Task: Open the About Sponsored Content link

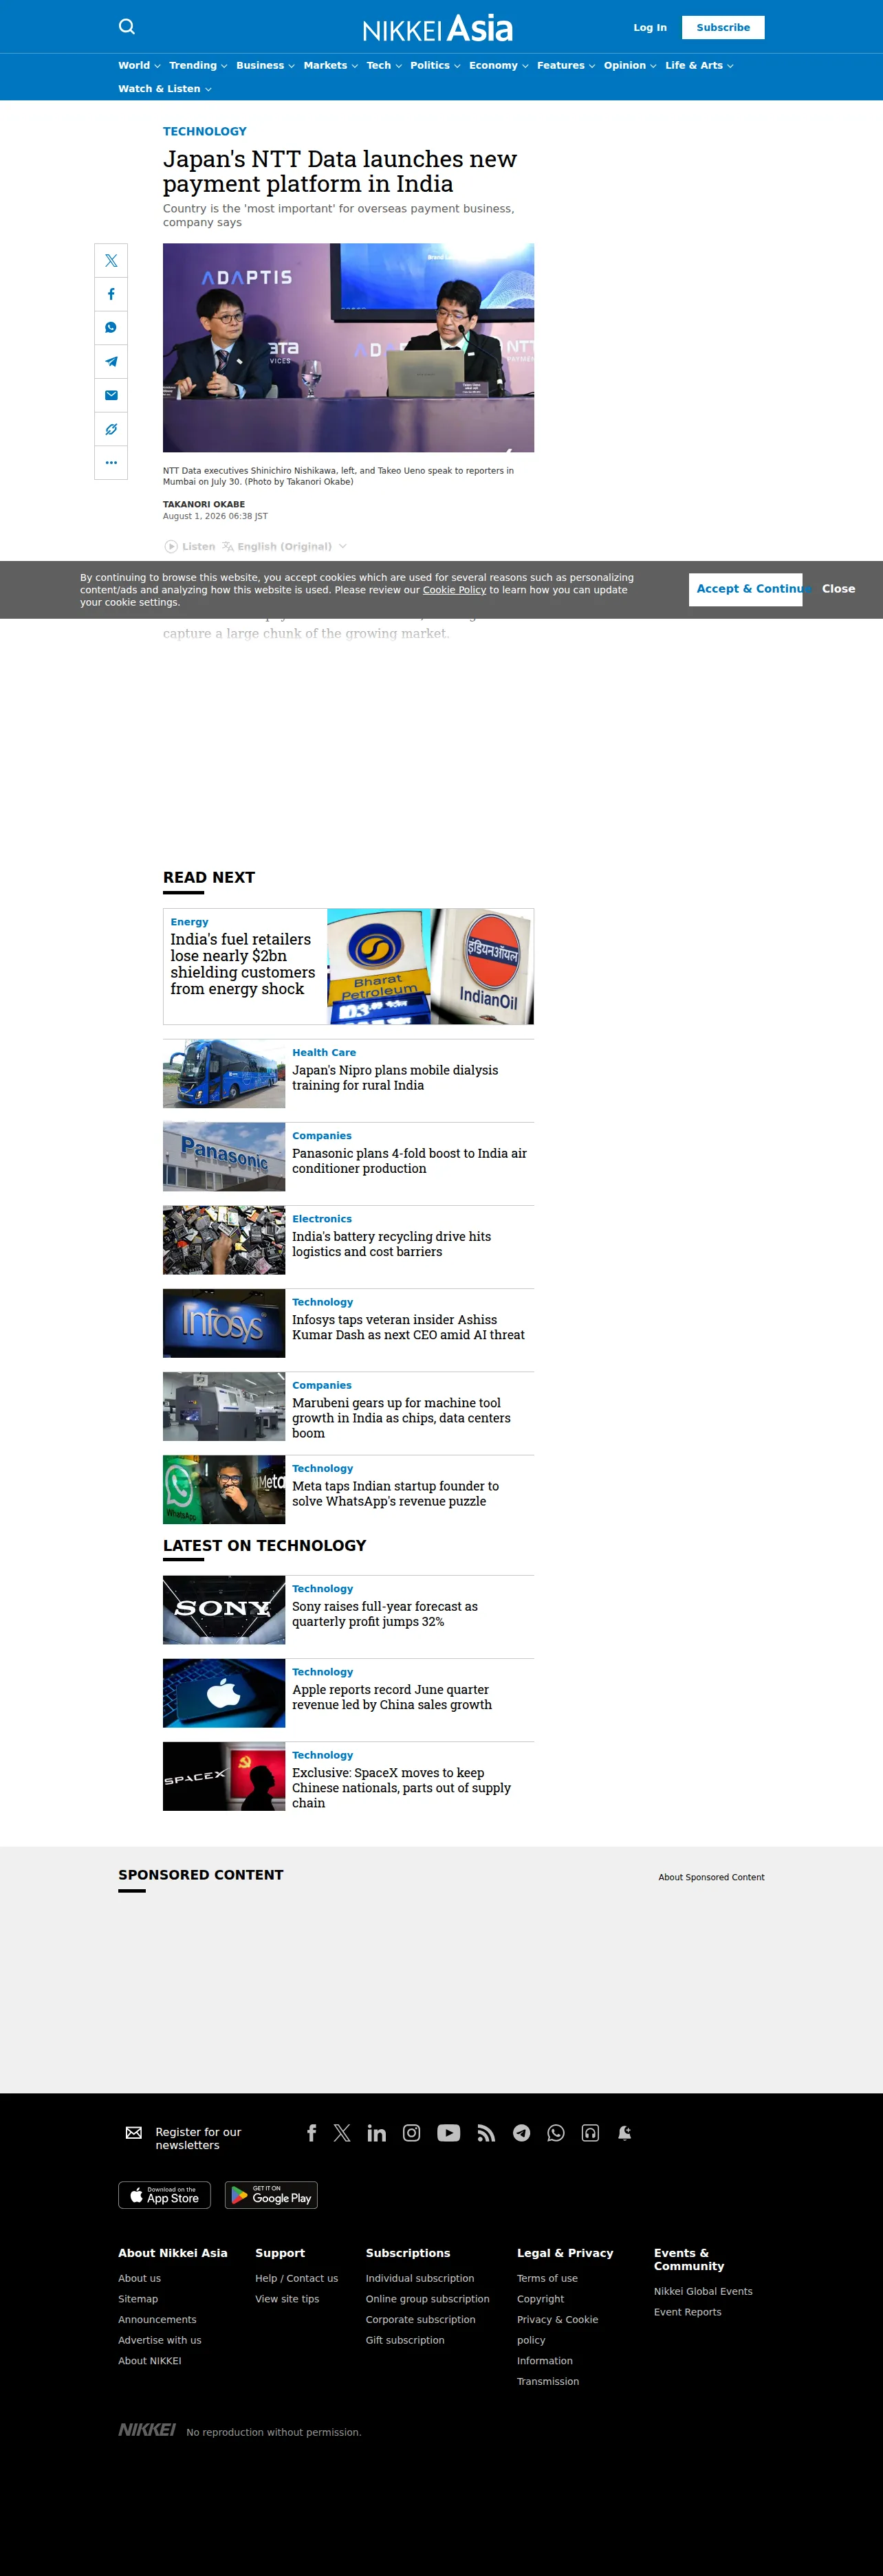Action: 711,1877
